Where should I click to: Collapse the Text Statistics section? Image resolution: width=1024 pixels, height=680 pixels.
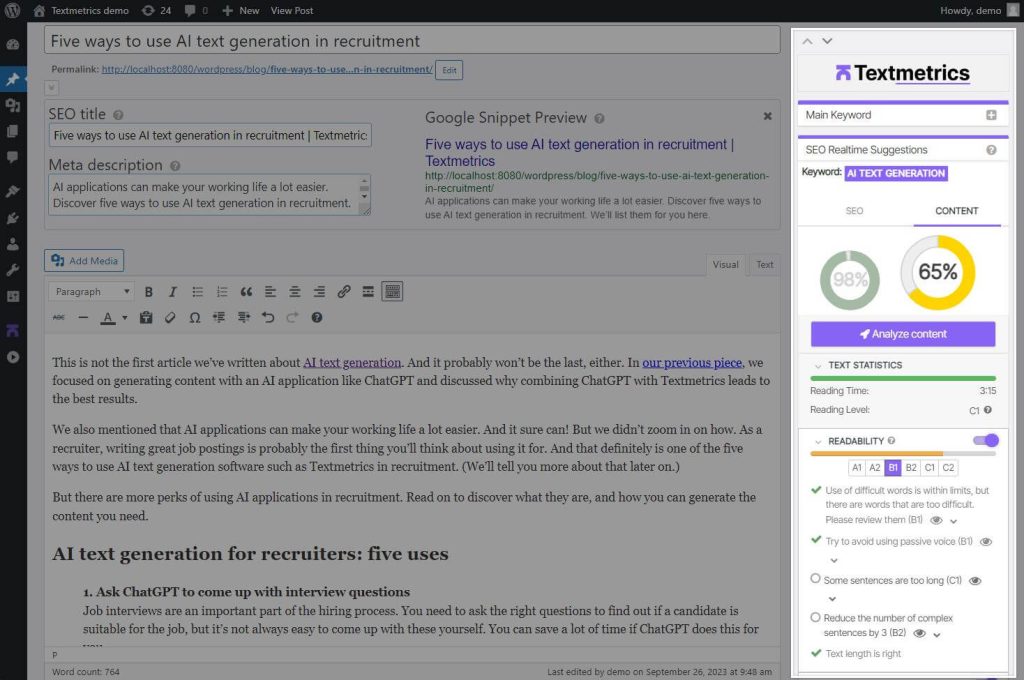click(818, 366)
